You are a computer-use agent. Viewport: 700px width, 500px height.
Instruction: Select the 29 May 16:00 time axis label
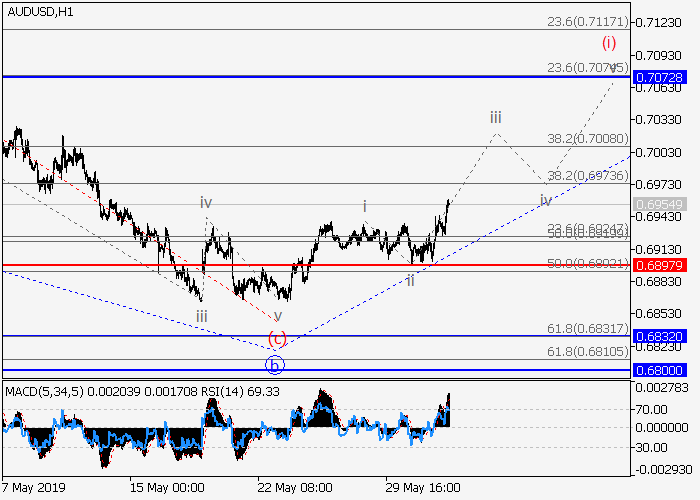tap(425, 489)
